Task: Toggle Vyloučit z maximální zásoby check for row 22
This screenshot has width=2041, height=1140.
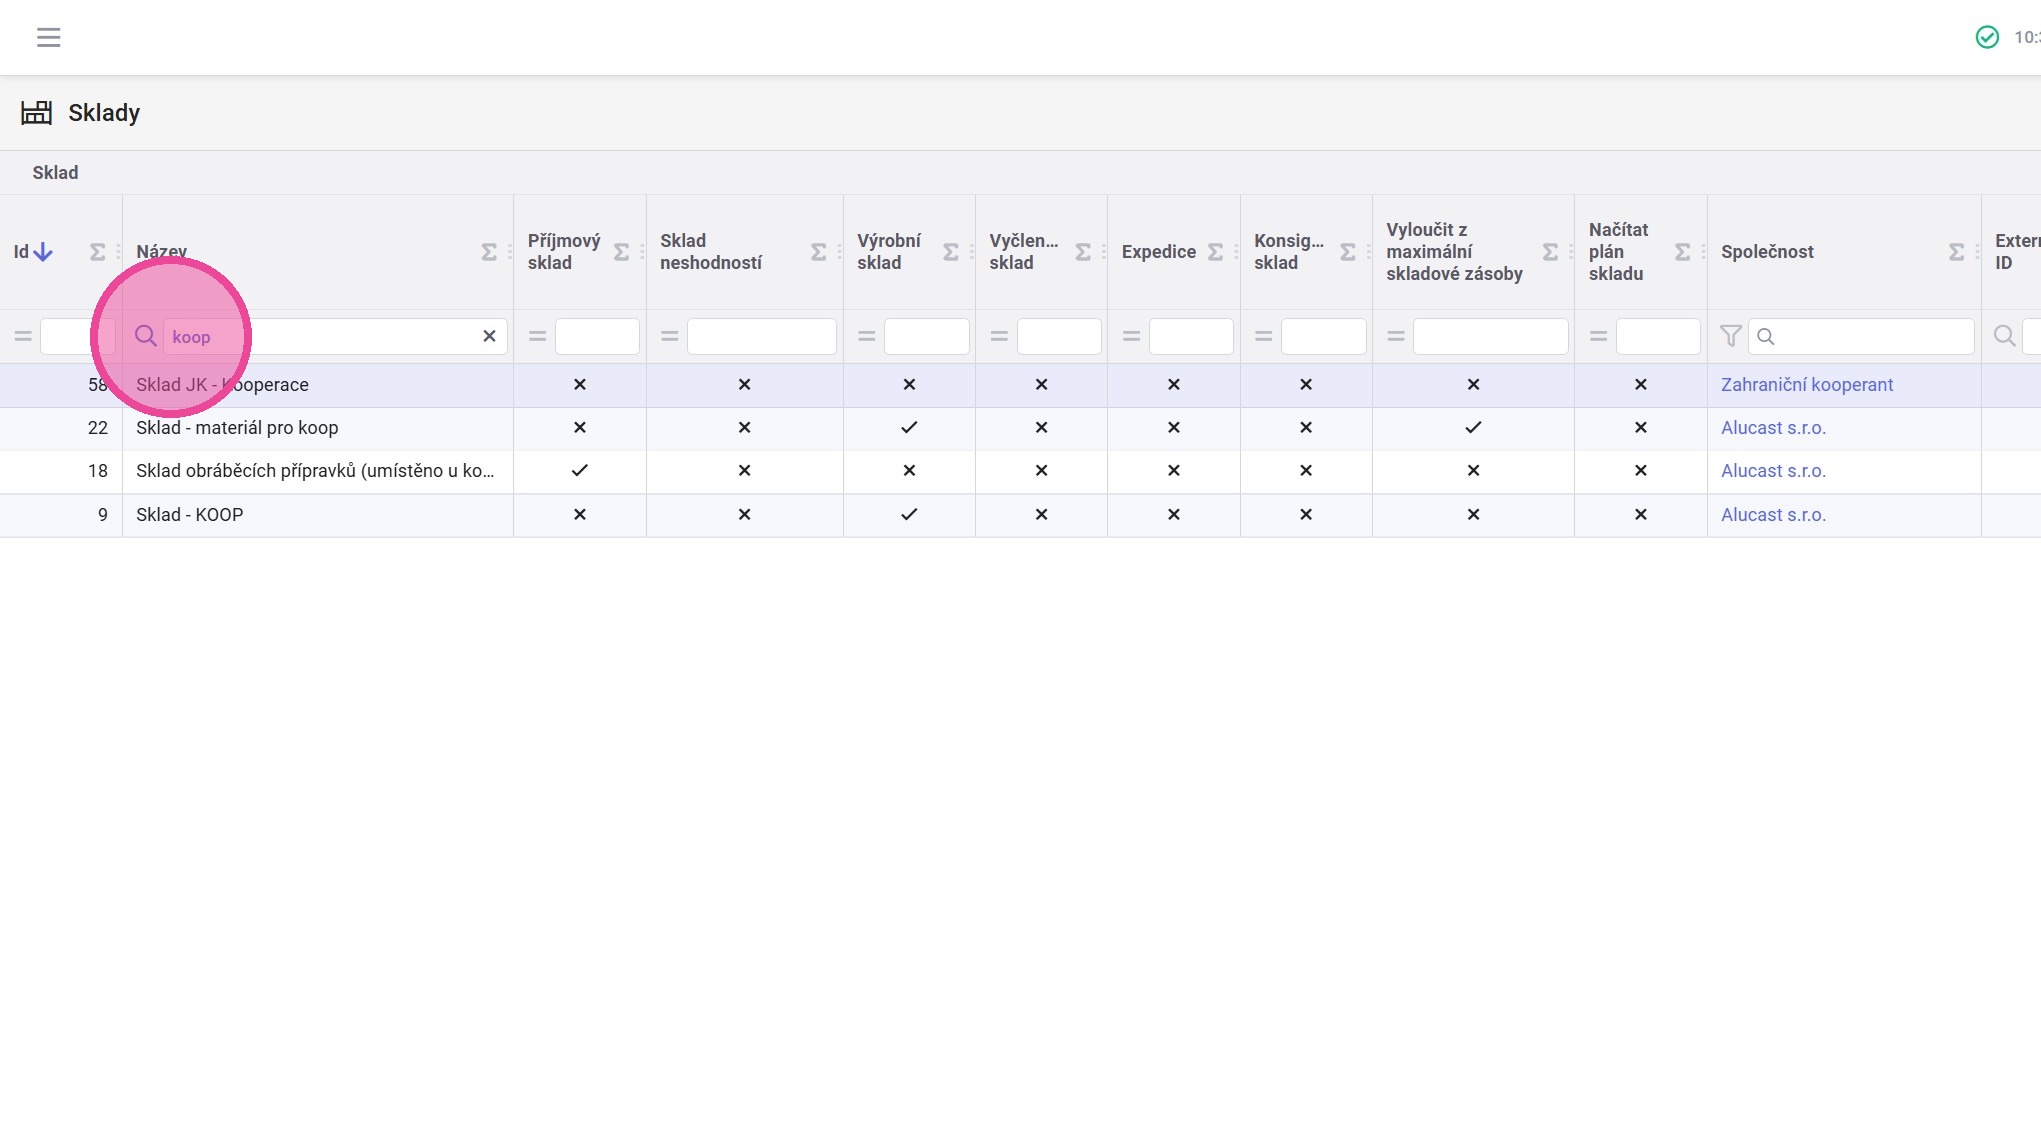Action: pyautogui.click(x=1472, y=427)
